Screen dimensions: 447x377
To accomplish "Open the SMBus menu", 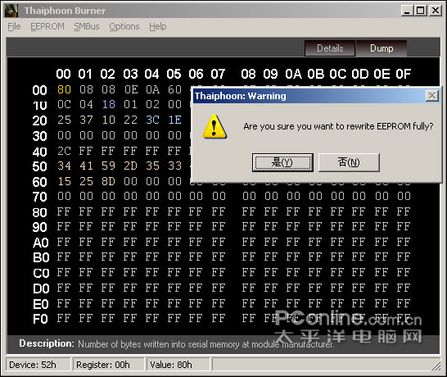I will pyautogui.click(x=87, y=26).
